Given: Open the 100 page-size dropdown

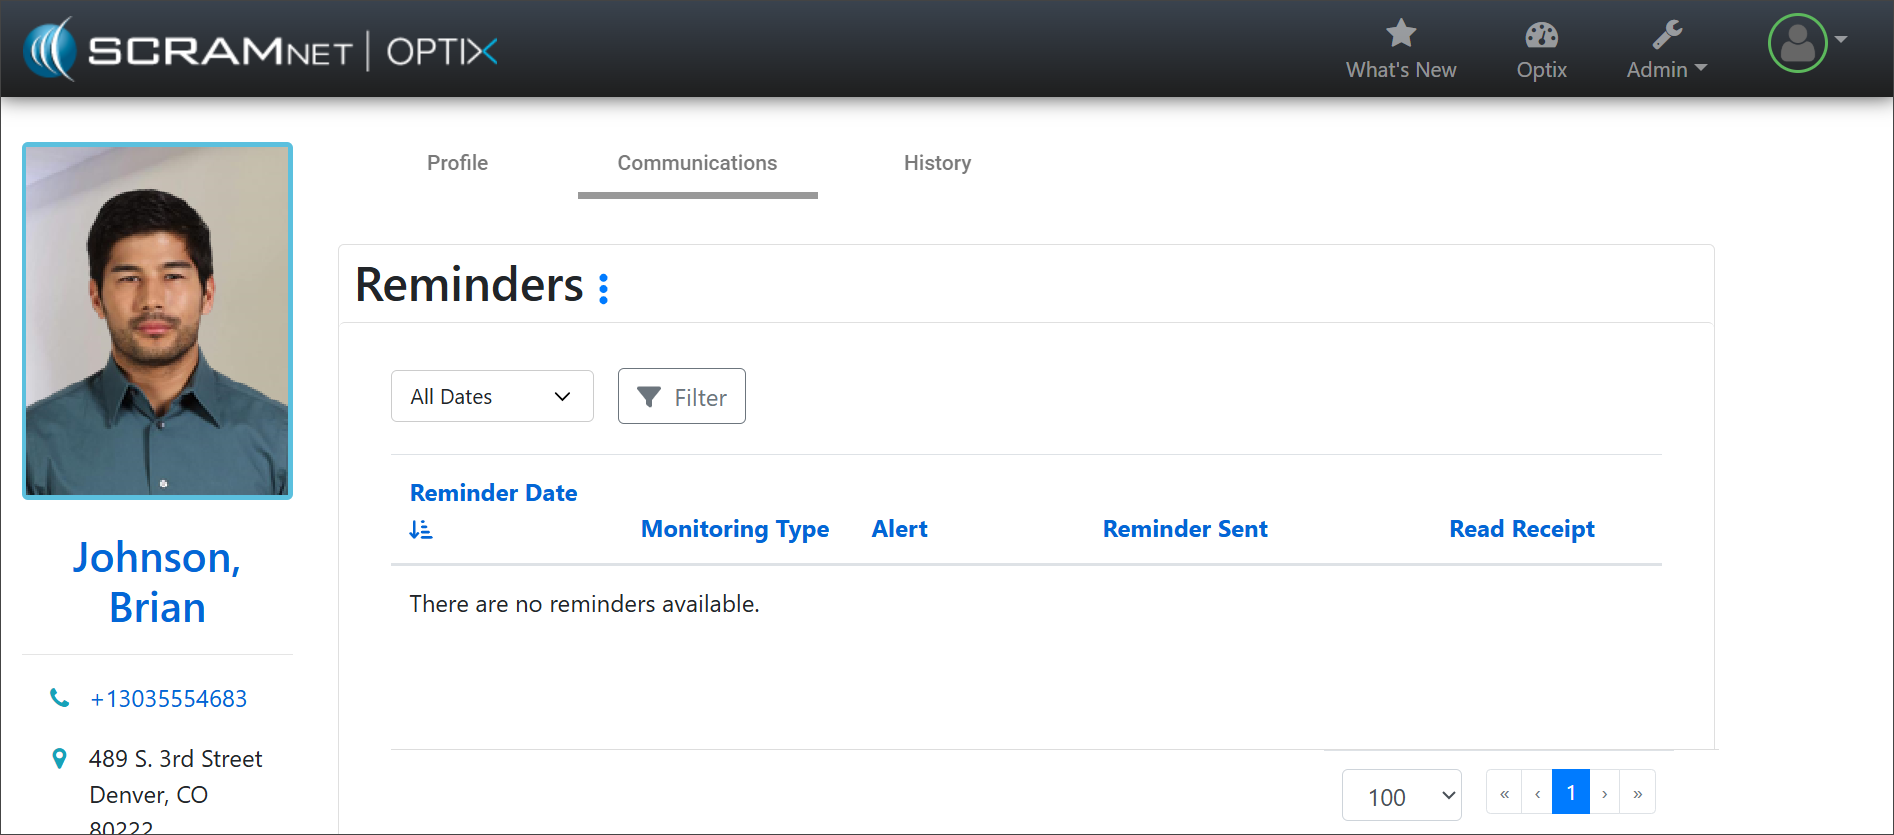Looking at the screenshot, I should (1401, 796).
